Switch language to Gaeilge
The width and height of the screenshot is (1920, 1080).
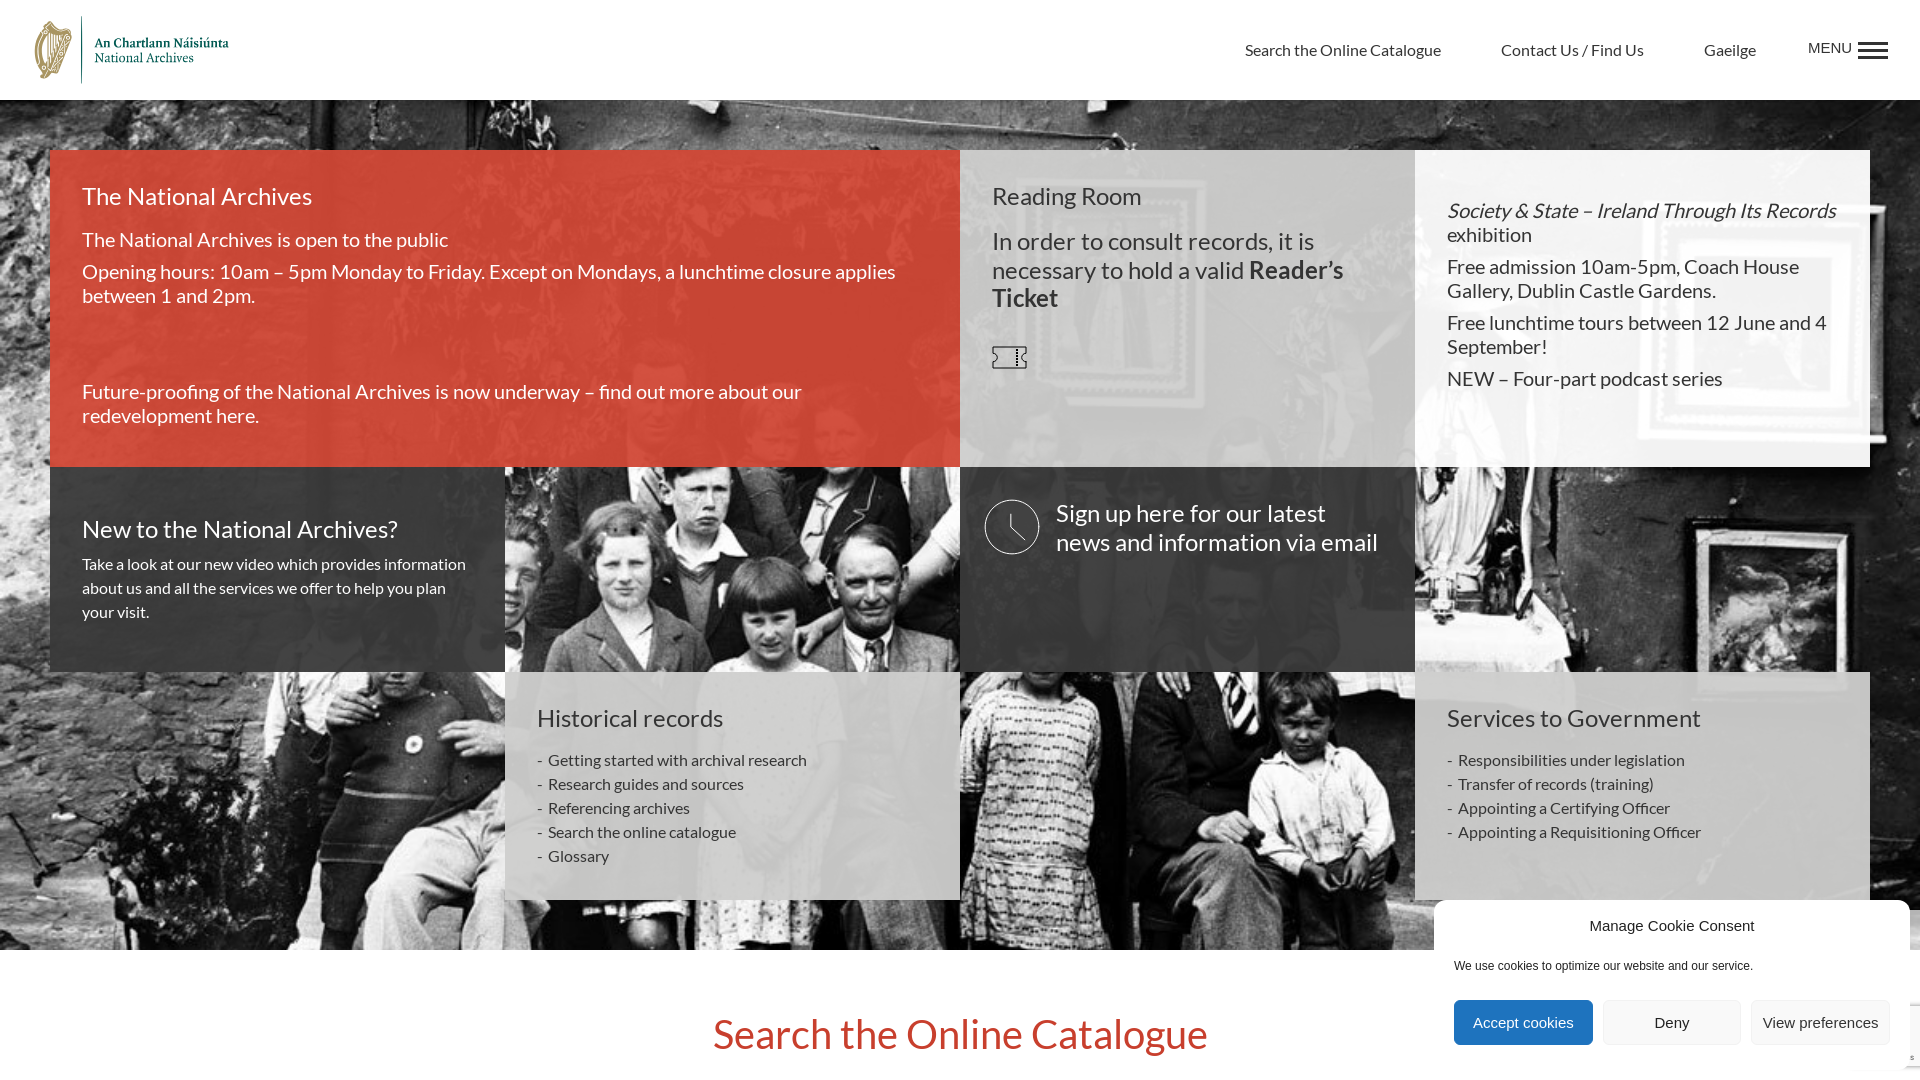pos(1729,50)
